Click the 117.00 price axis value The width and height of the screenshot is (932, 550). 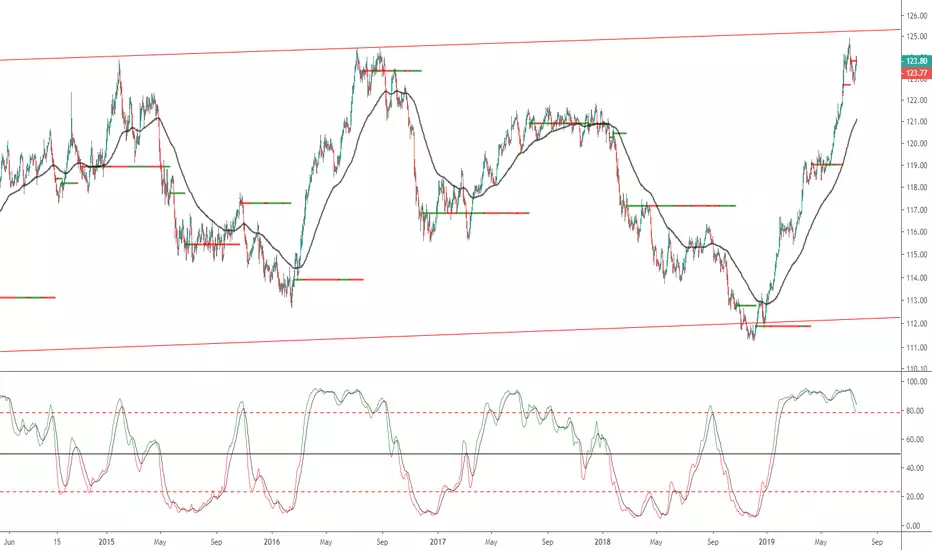[917, 210]
